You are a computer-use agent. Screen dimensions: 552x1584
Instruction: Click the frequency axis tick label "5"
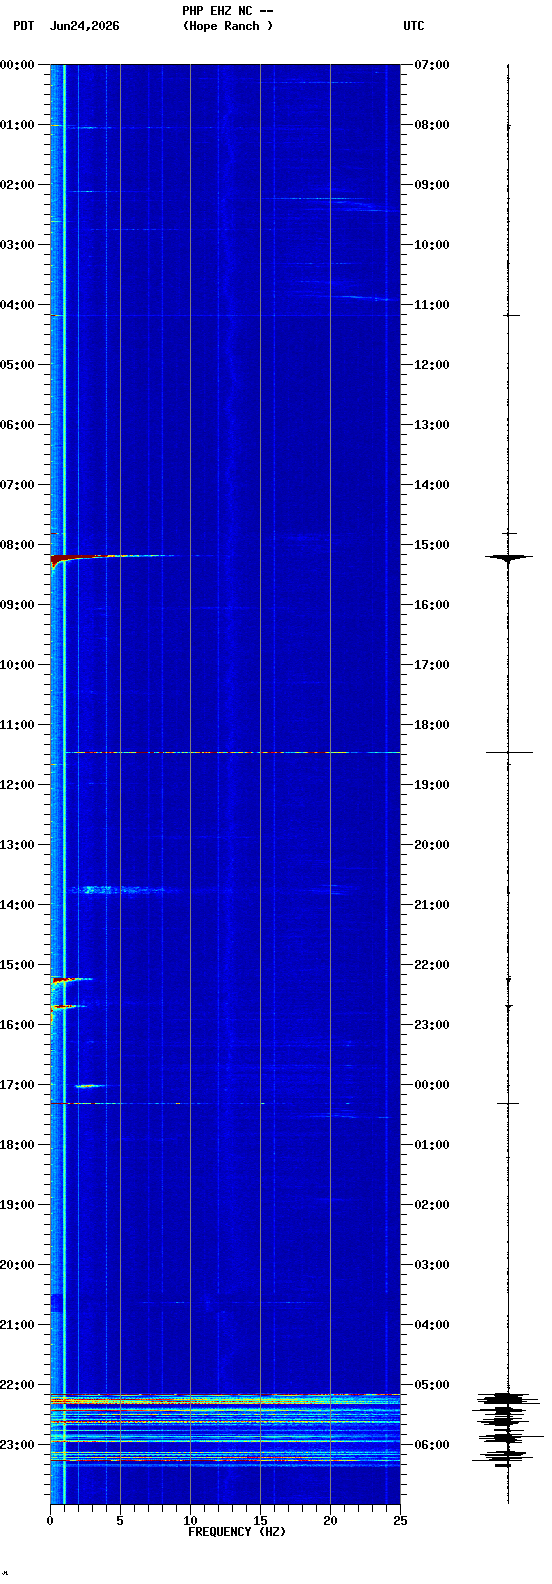[x=120, y=1521]
